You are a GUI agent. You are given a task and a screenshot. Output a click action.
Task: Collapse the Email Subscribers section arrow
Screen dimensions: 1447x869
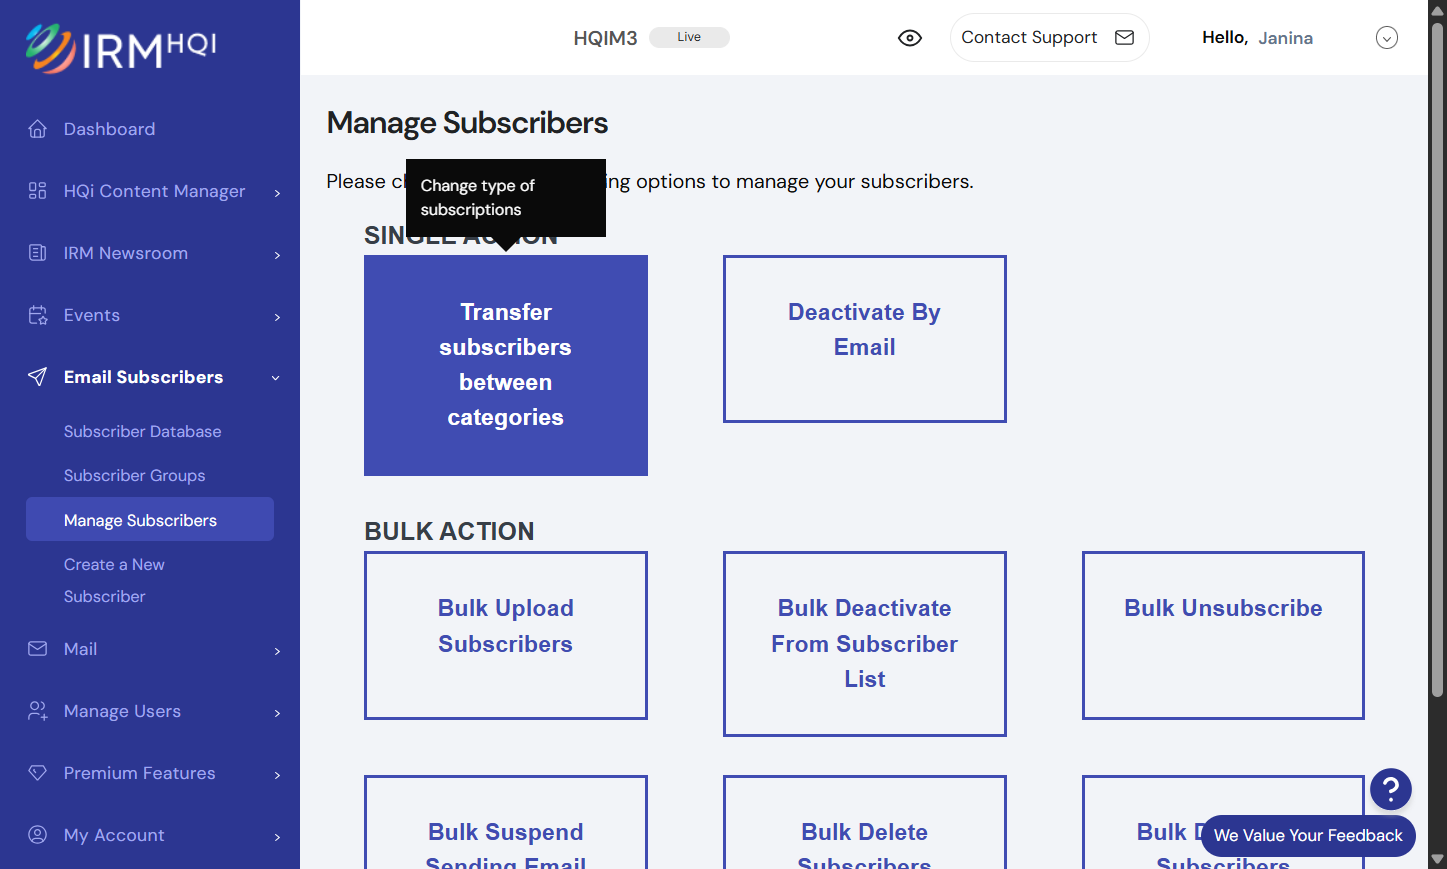click(x=276, y=378)
